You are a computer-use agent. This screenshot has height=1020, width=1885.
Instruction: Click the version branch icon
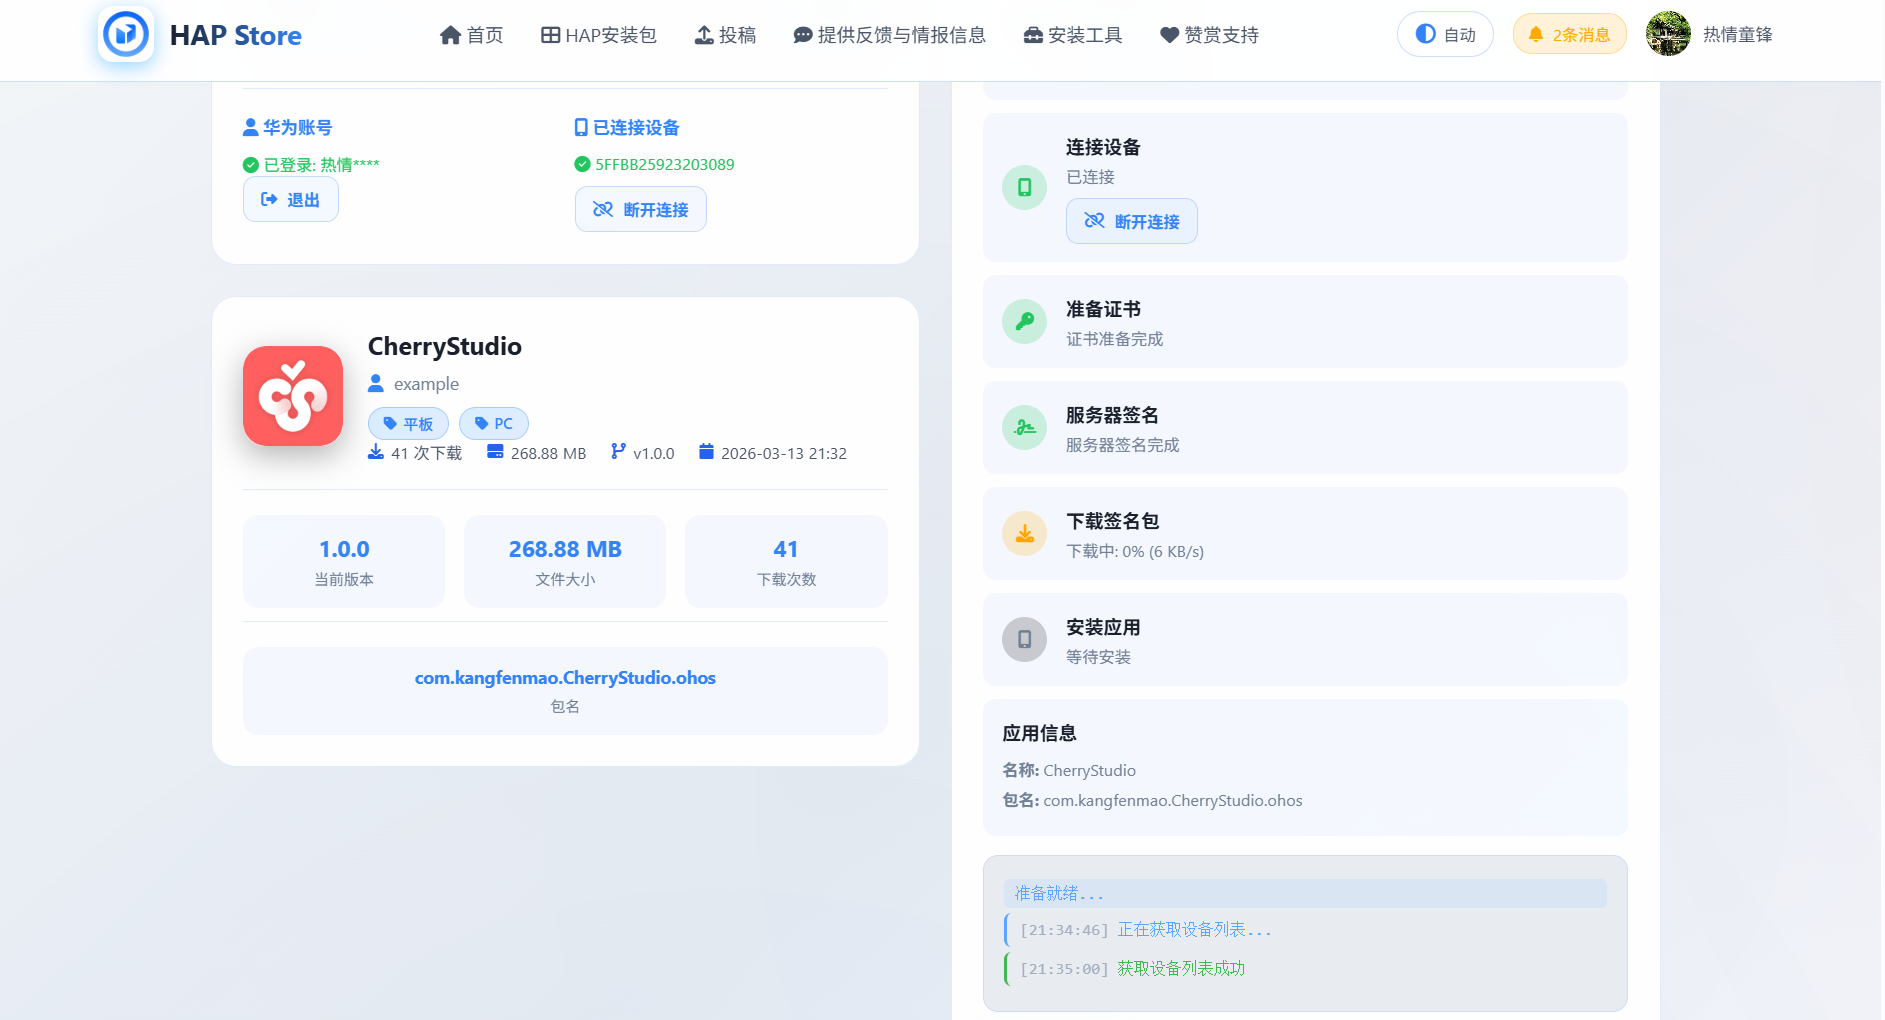(618, 452)
